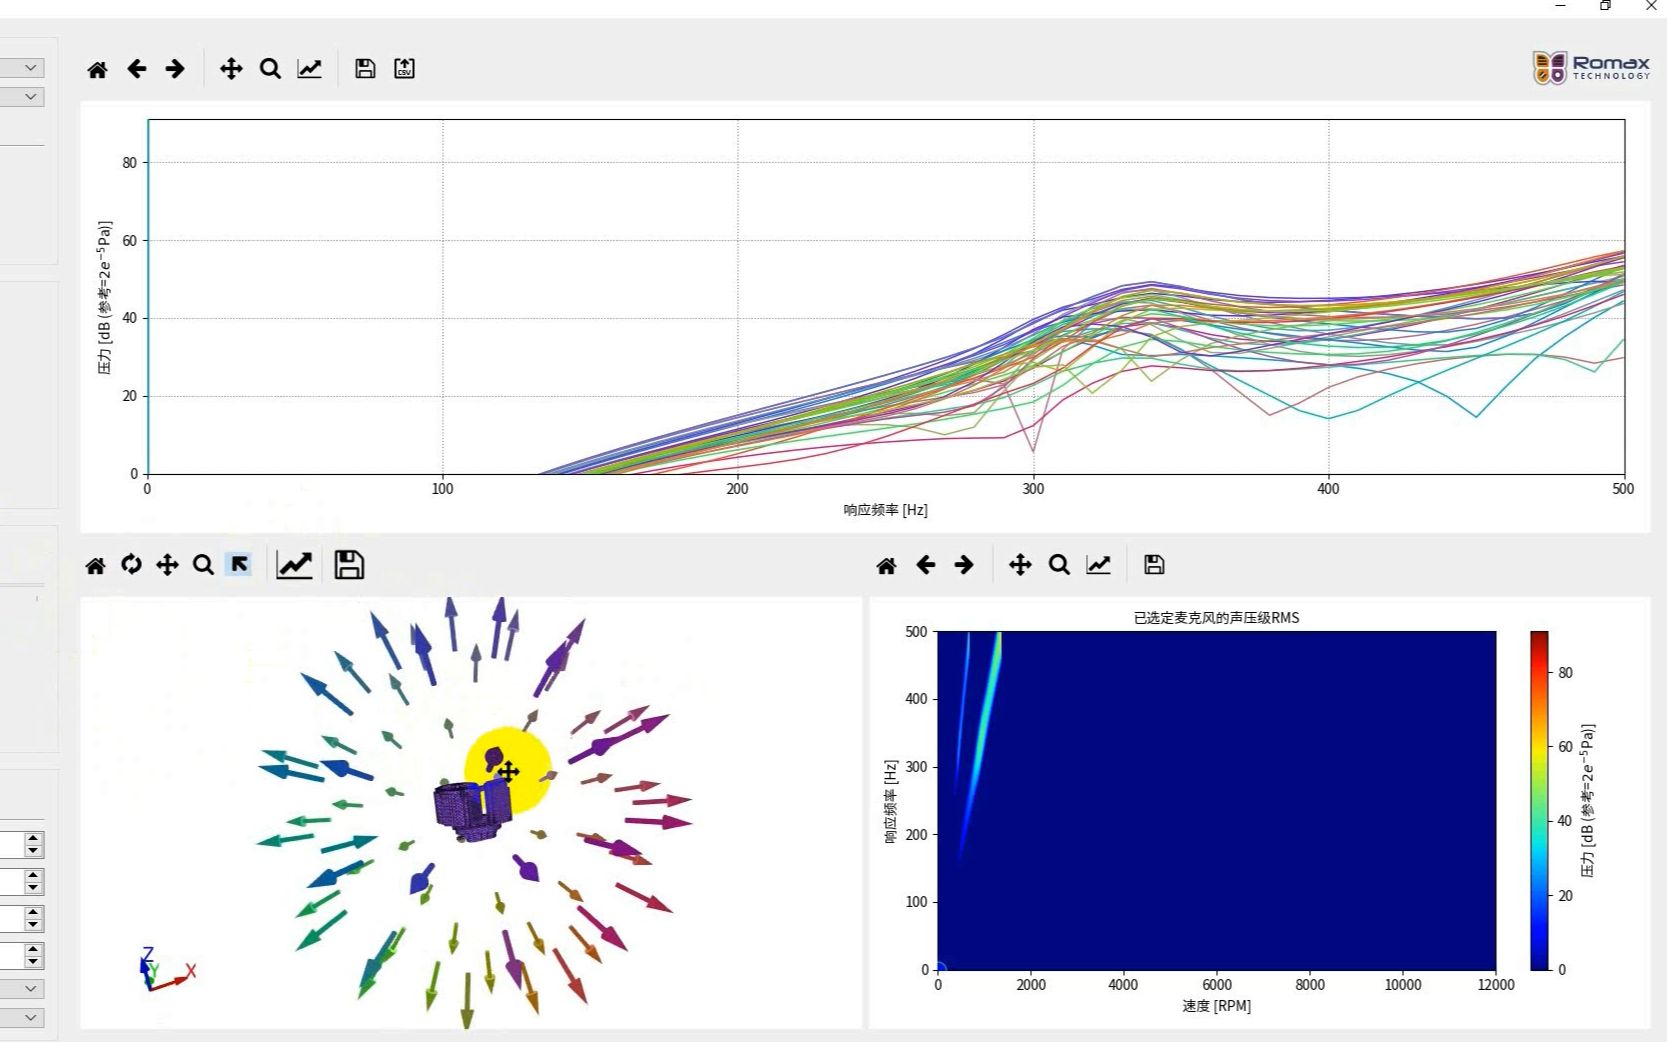Click the 速度 [RPM] axis label
This screenshot has width=1667, height=1042.
click(x=1216, y=1006)
